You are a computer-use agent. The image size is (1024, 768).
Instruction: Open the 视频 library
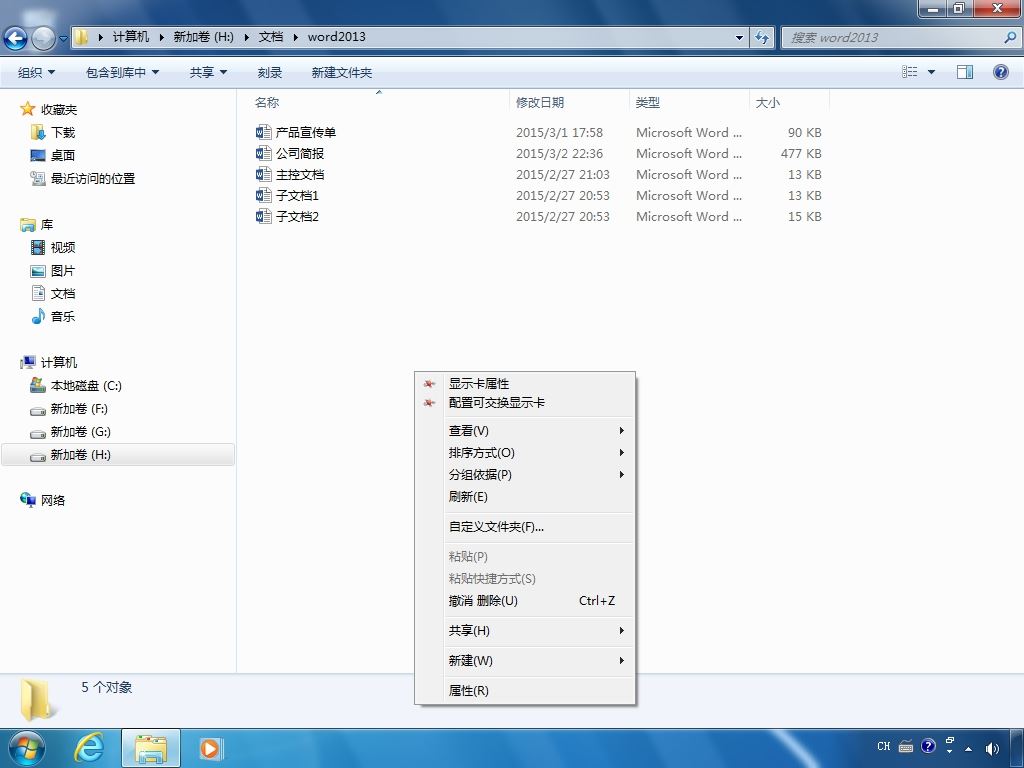(x=54, y=248)
